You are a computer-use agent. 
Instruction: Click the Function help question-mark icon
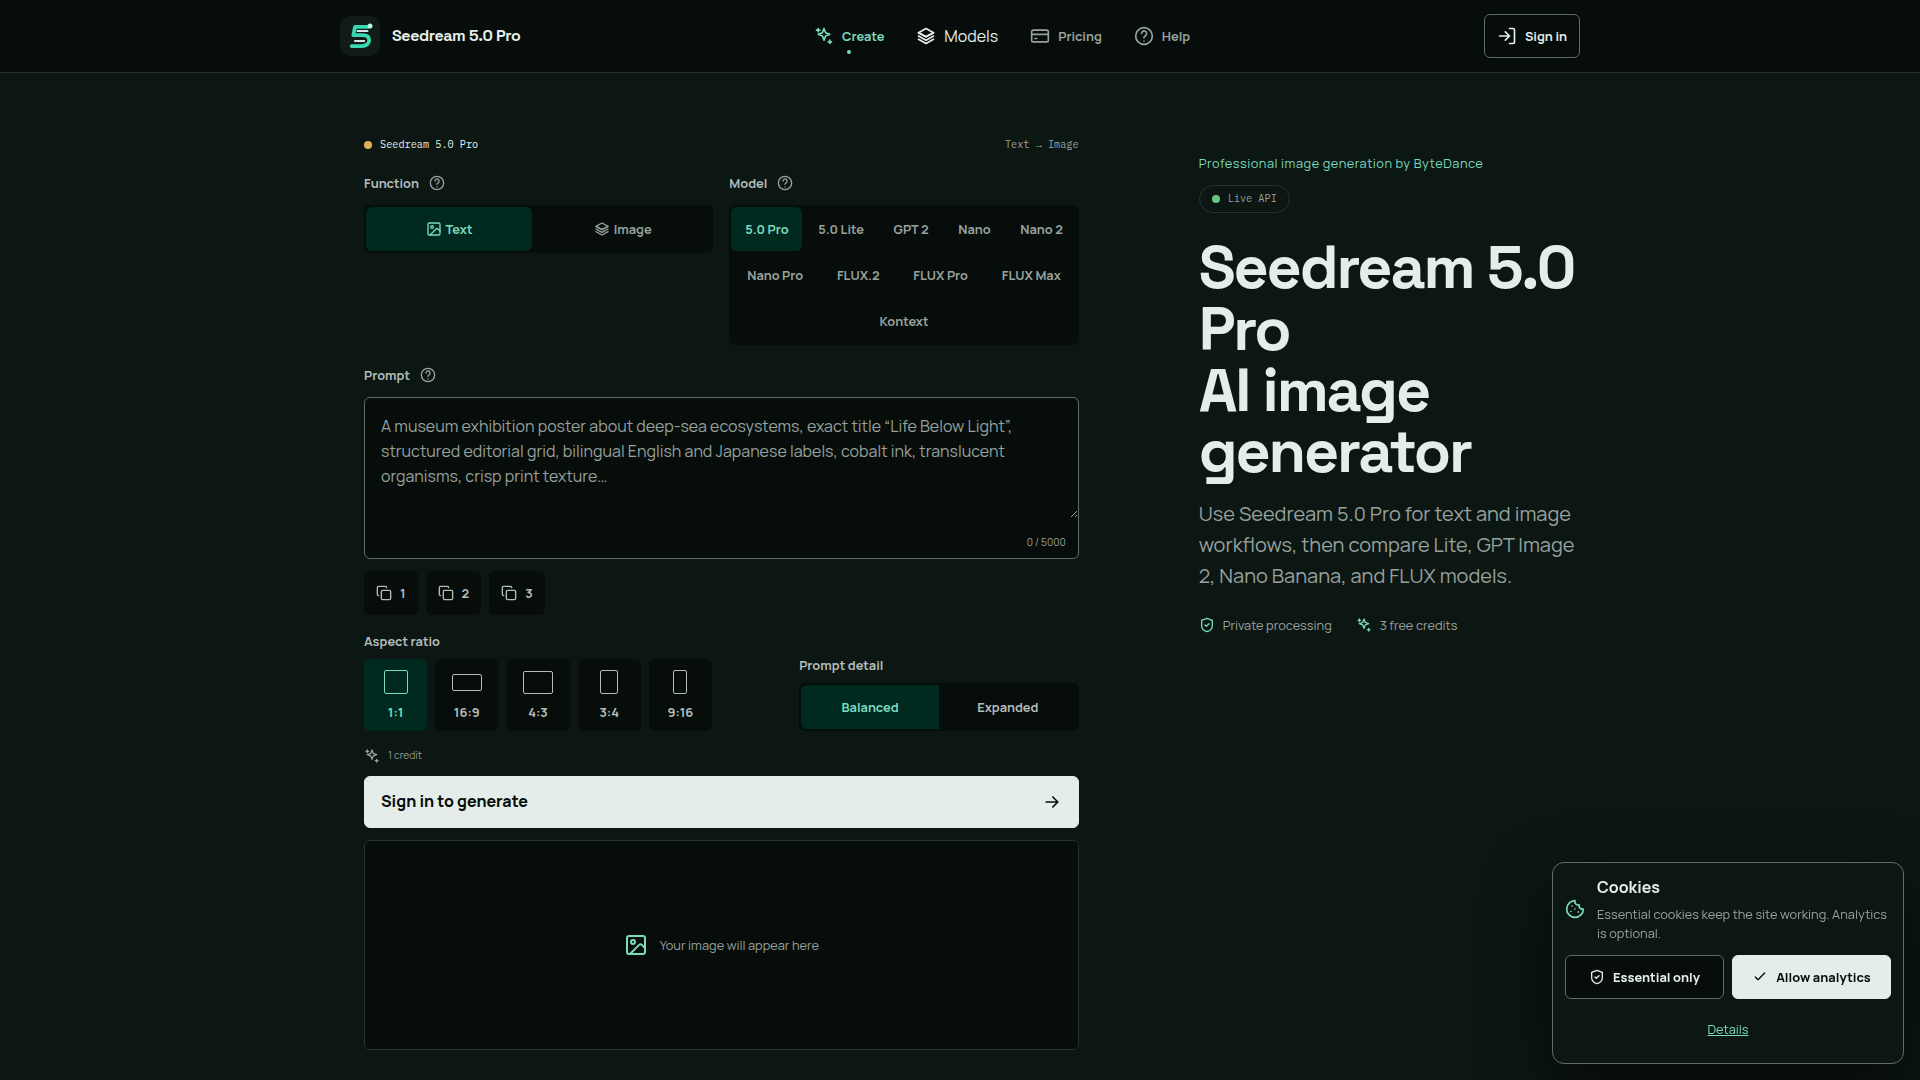pos(437,183)
